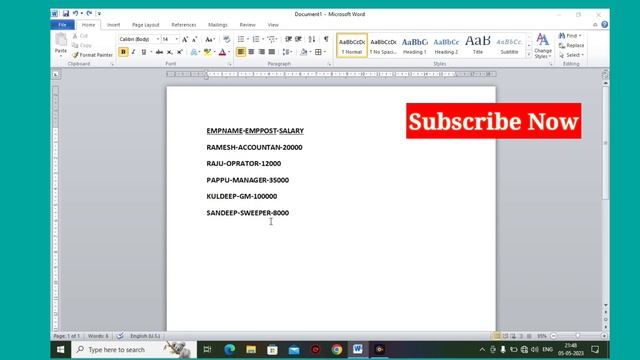
Task: Center the paragraph text
Action: pos(251,52)
